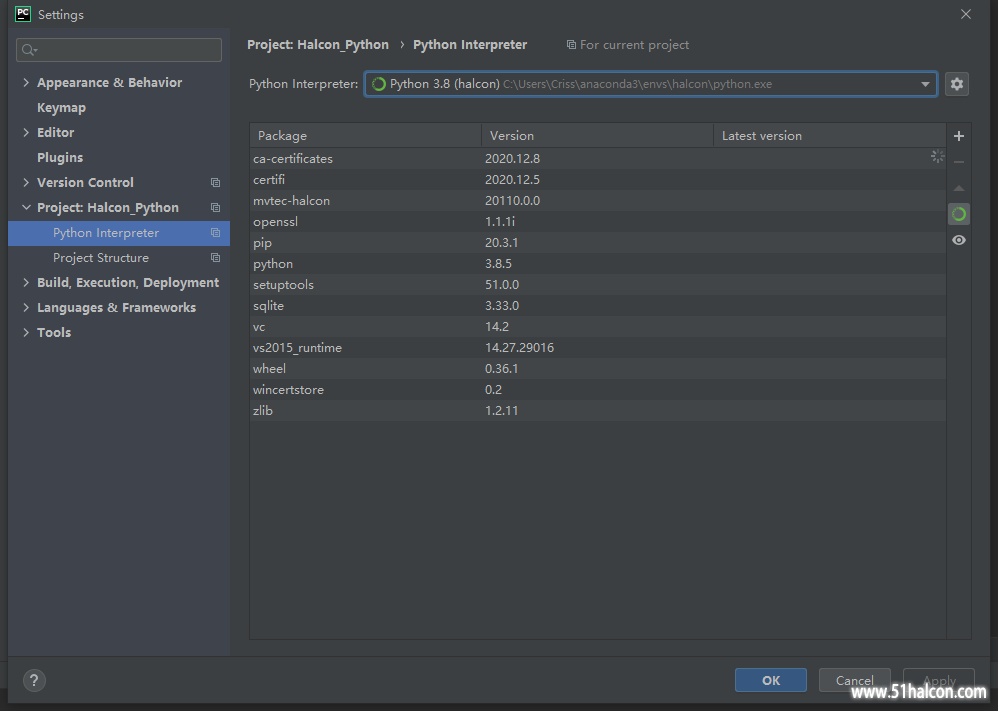Open Languages & Frameworks settings
Screen dimensions: 998x711
[116, 307]
